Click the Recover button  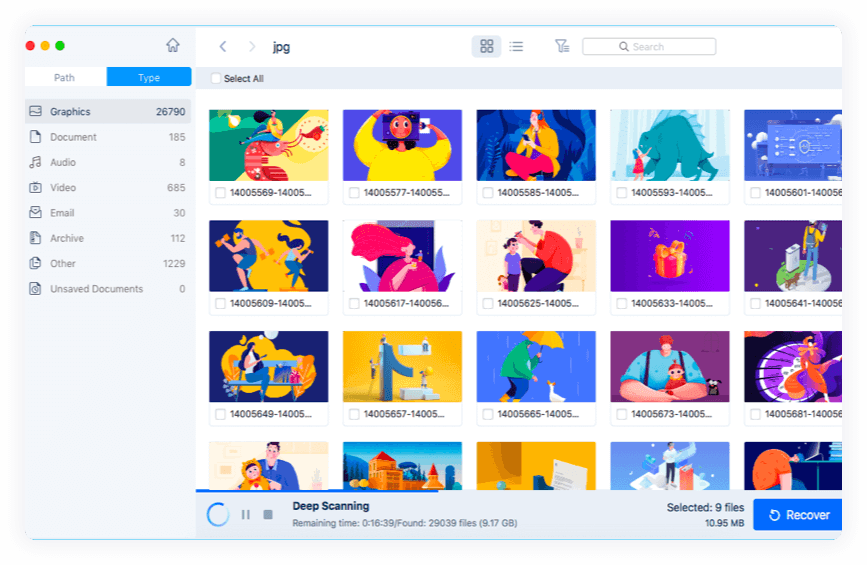798,515
